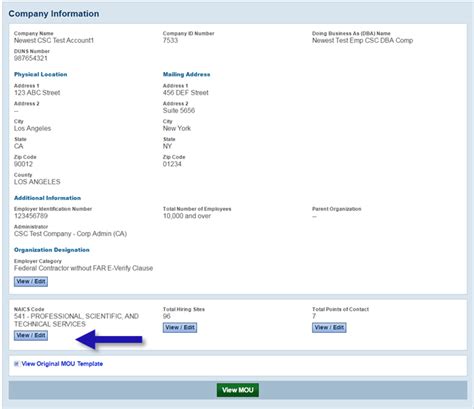474x409 pixels.
Task: Select the Company ID Number value 7533
Action: click(170, 40)
